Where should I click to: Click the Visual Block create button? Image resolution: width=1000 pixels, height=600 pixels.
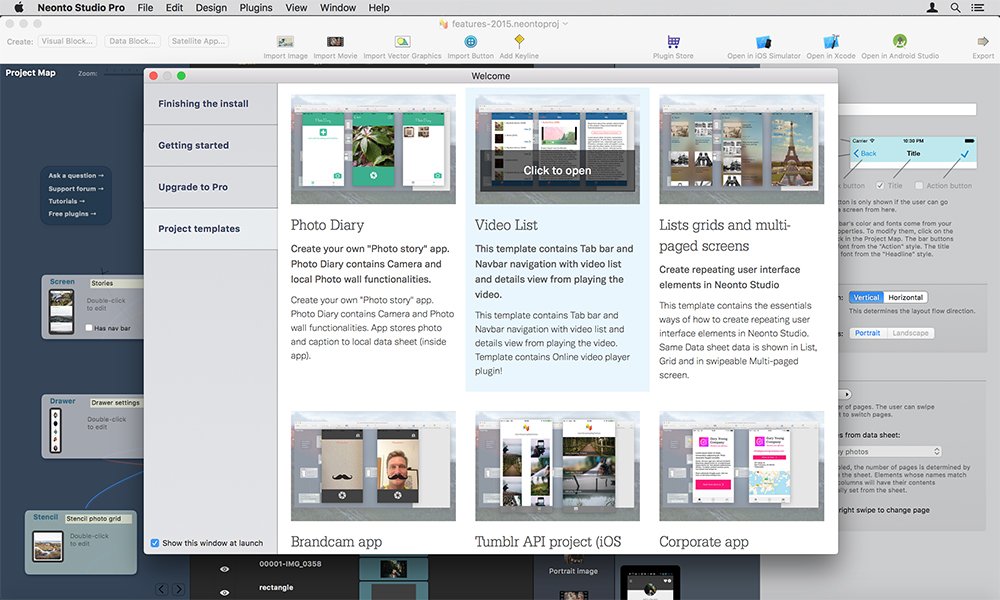click(68, 41)
